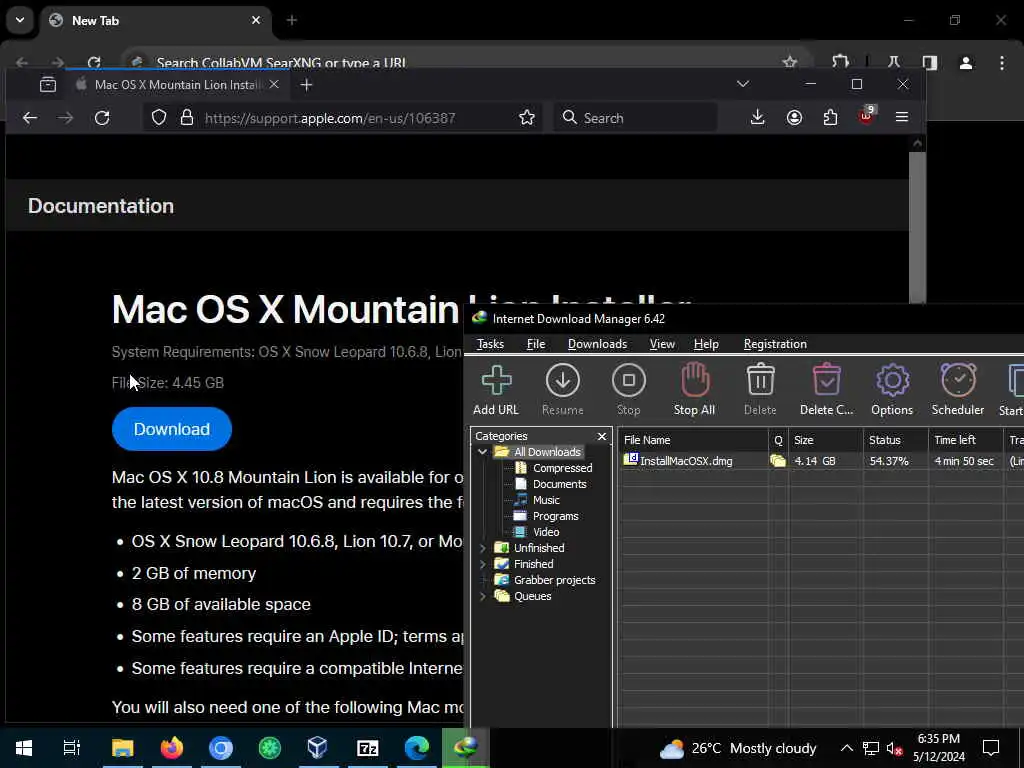1024x768 pixels.
Task: Open a new tab in Firefox
Action: tap(306, 85)
